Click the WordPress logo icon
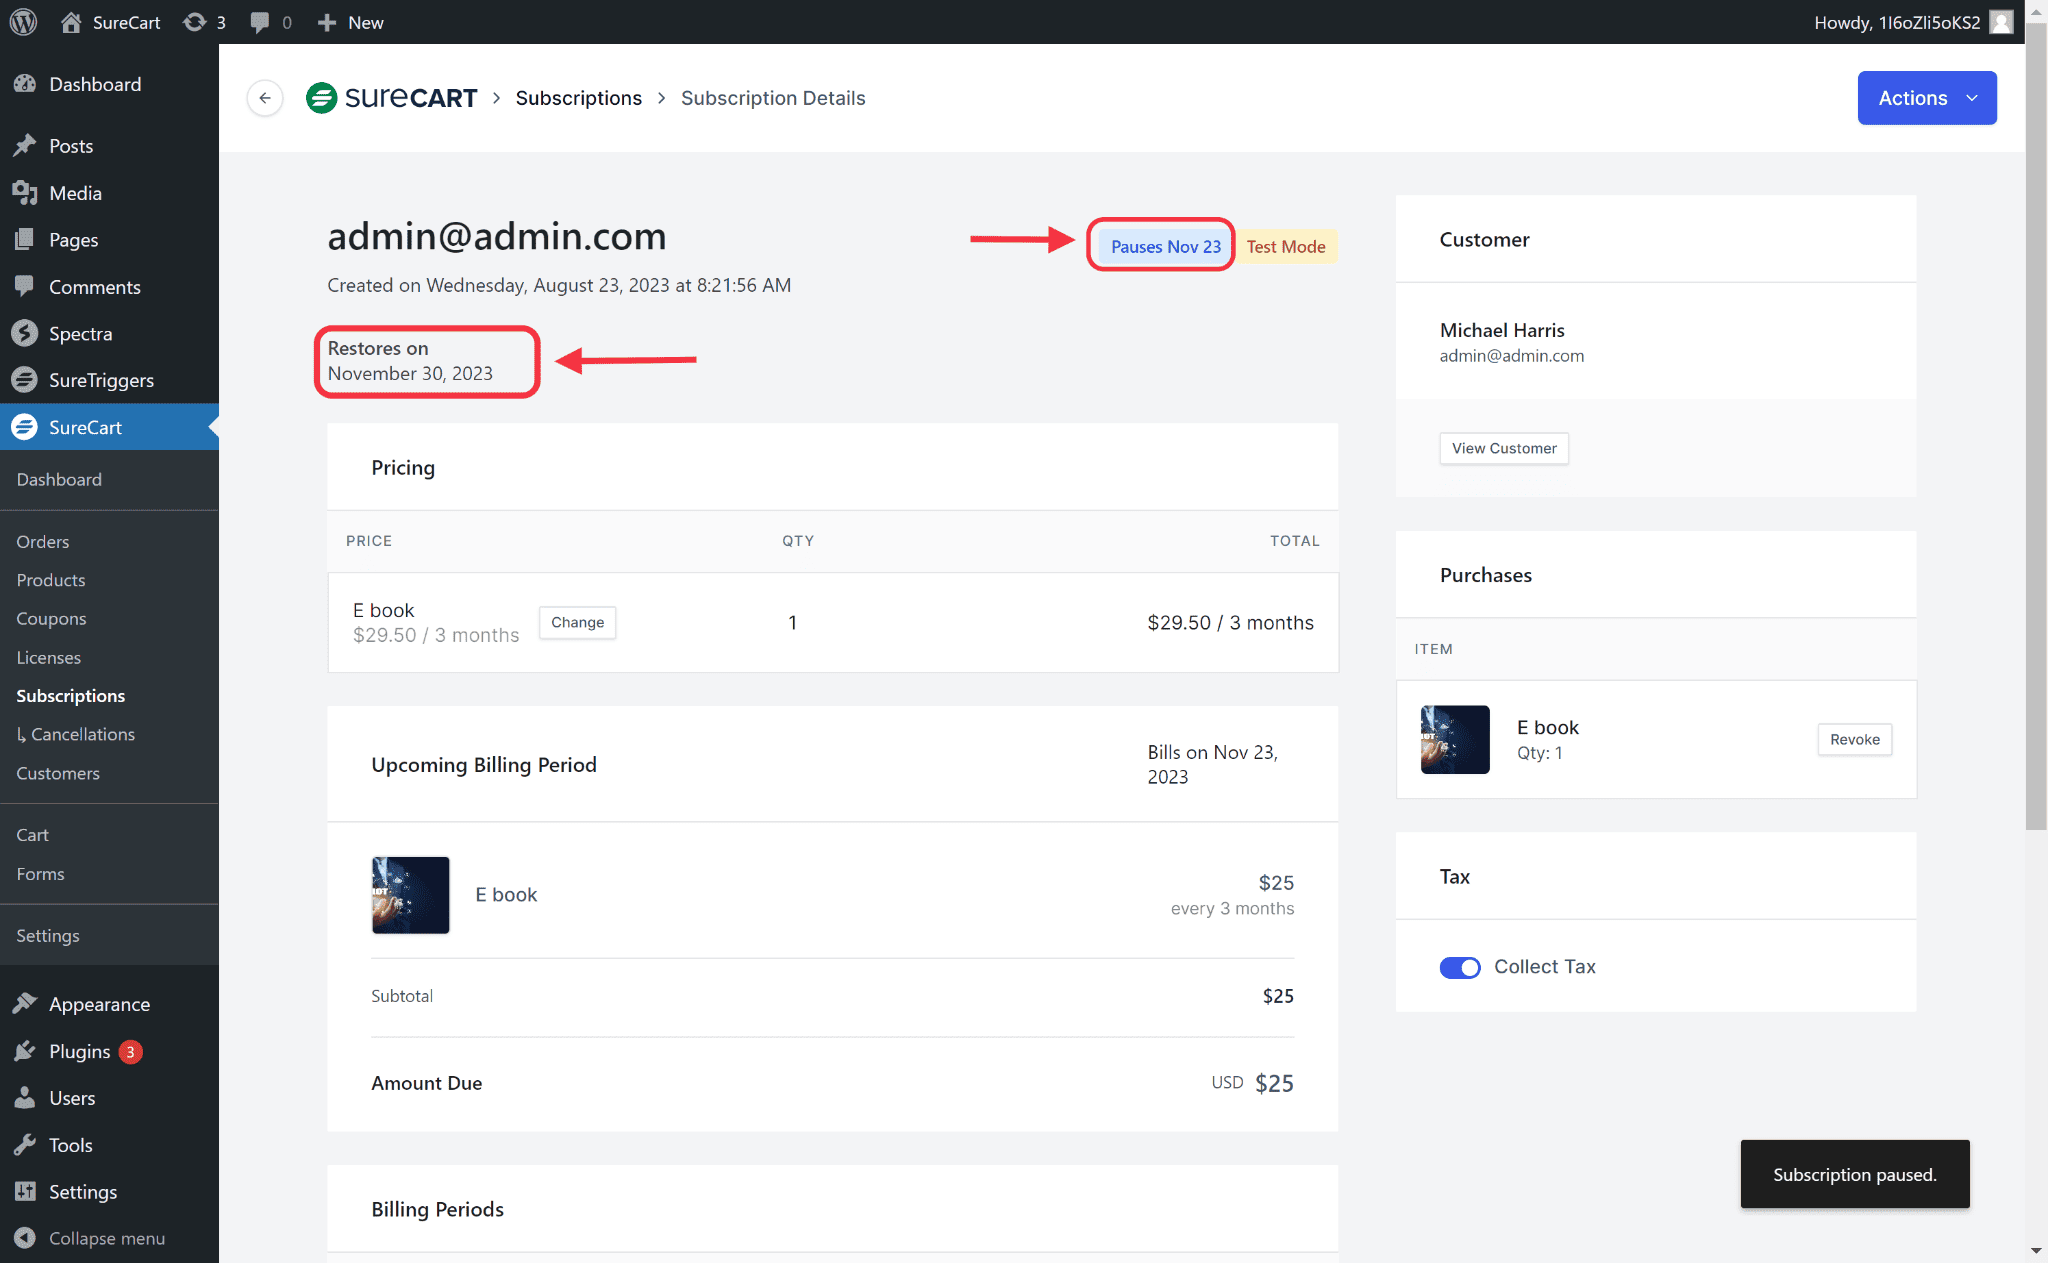The width and height of the screenshot is (2048, 1263). (23, 22)
